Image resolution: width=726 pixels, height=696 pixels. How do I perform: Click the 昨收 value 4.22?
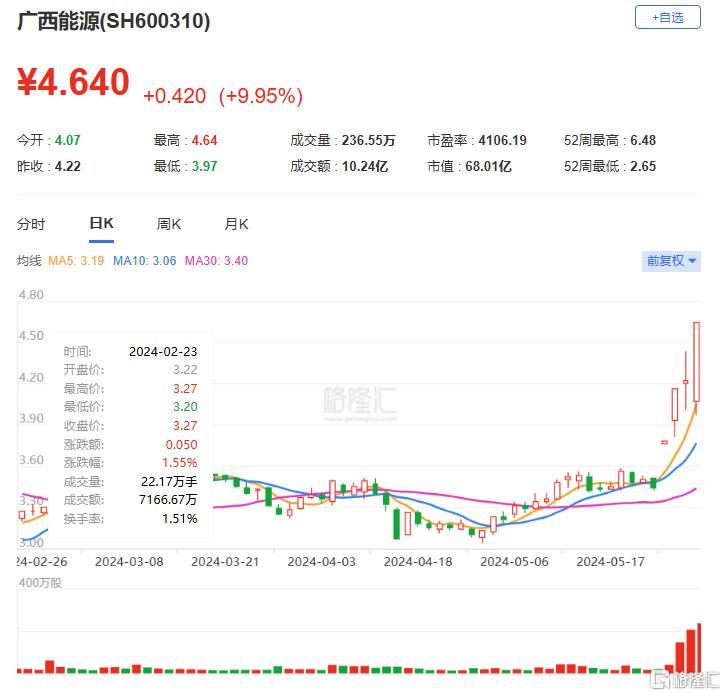[x=68, y=166]
